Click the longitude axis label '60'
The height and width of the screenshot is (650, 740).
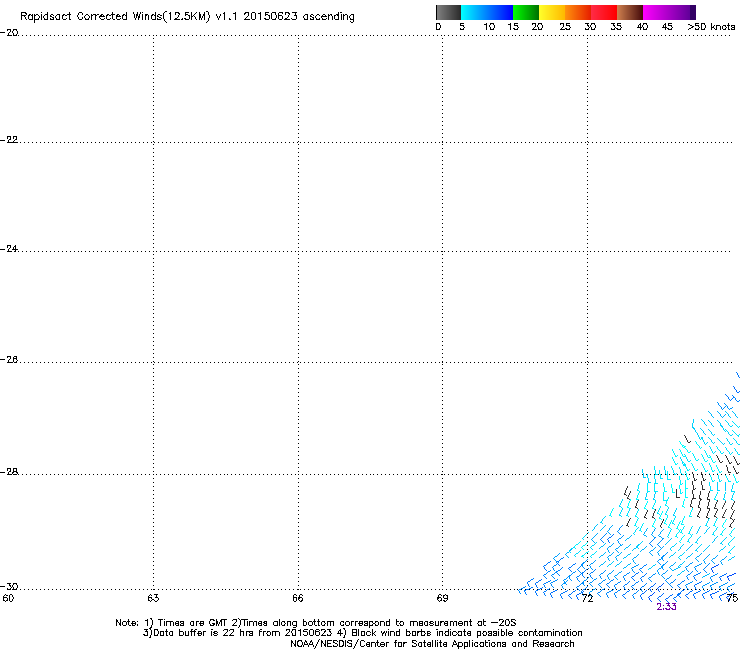click(8, 598)
